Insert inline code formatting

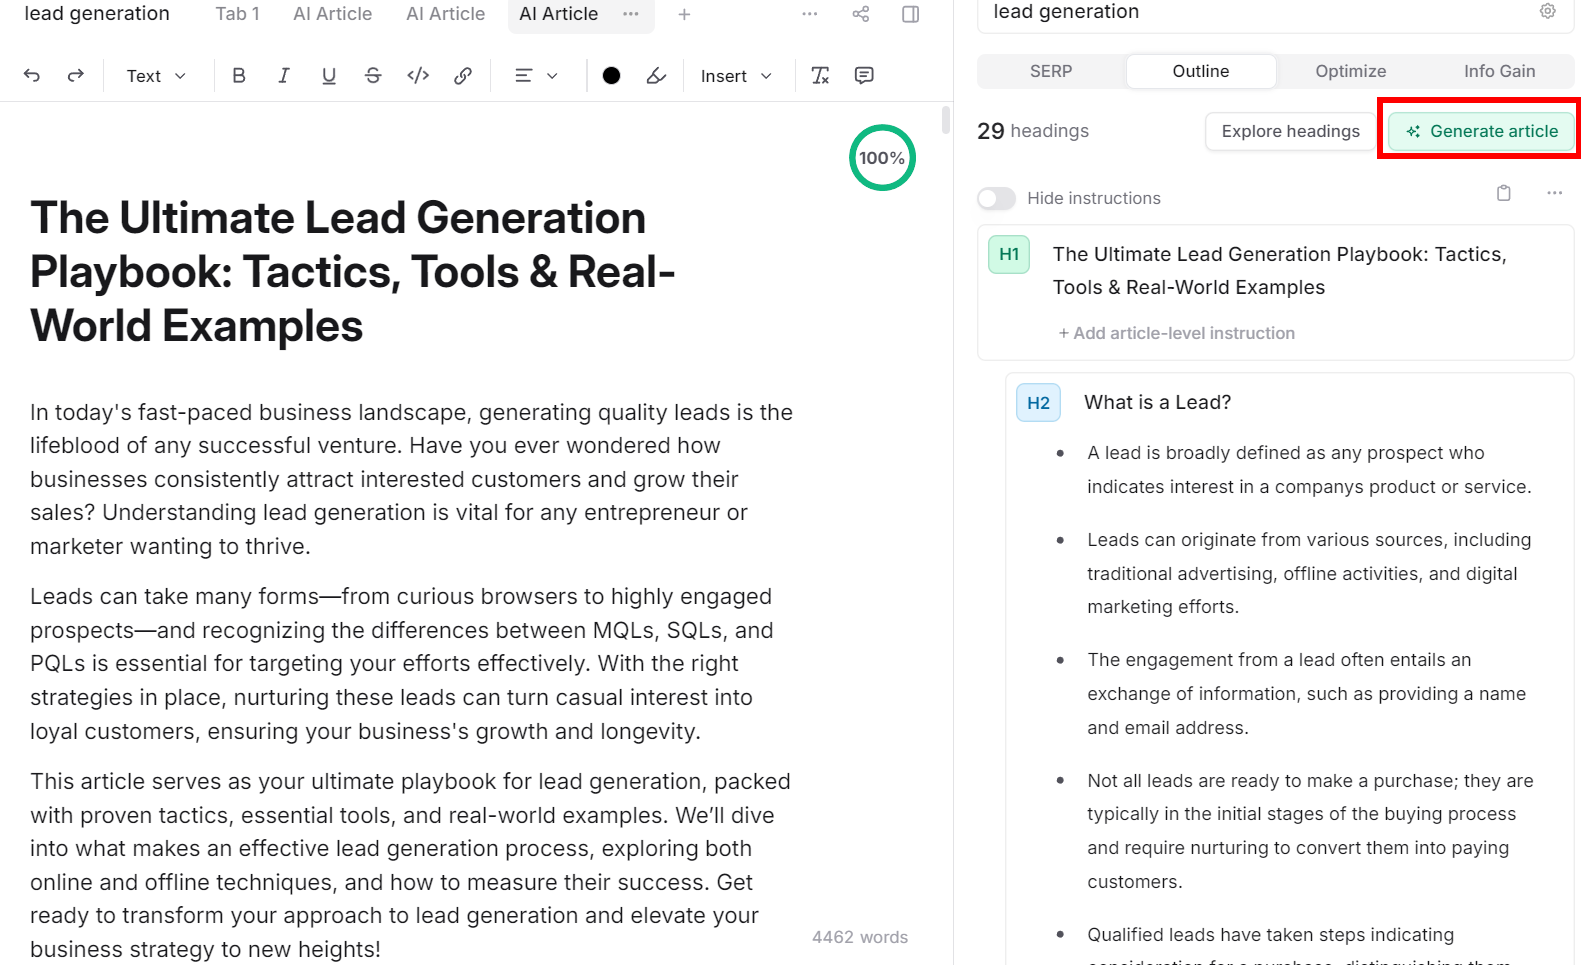[x=418, y=75]
